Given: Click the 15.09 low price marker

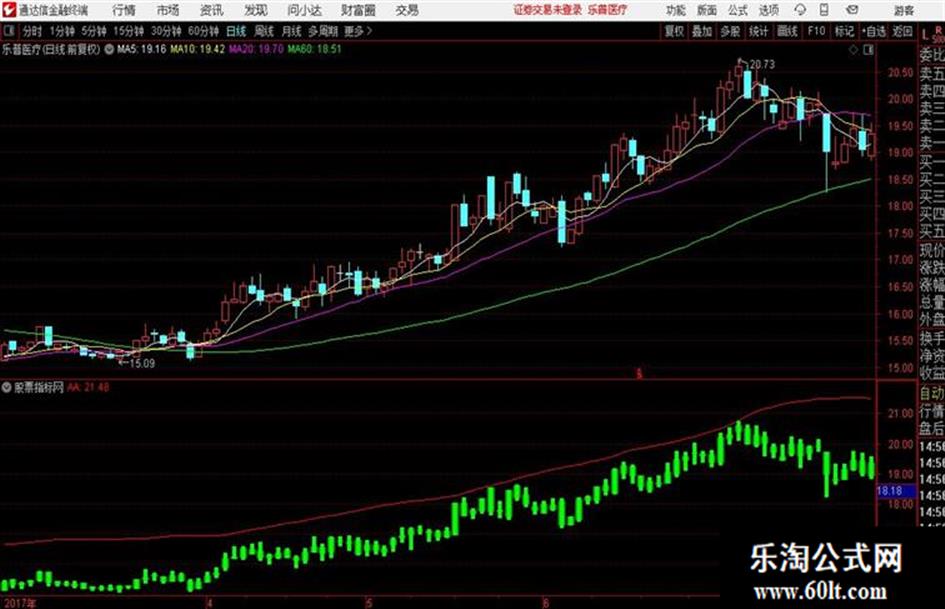Looking at the screenshot, I should click(x=142, y=363).
